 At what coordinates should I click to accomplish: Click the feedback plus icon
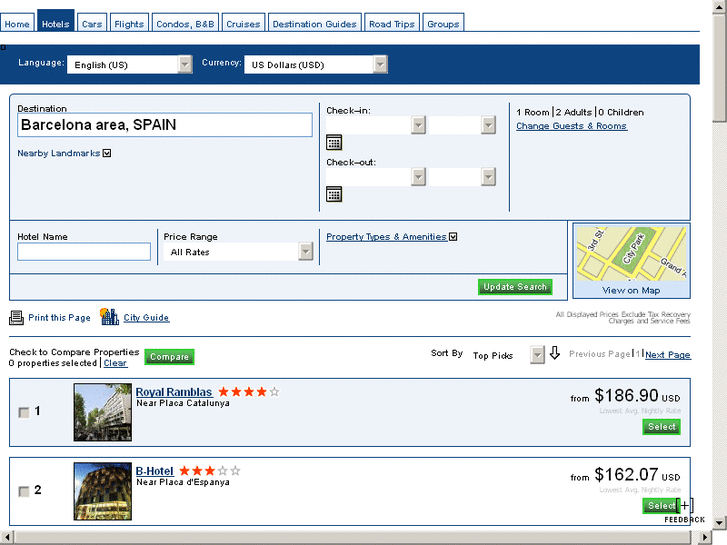685,506
